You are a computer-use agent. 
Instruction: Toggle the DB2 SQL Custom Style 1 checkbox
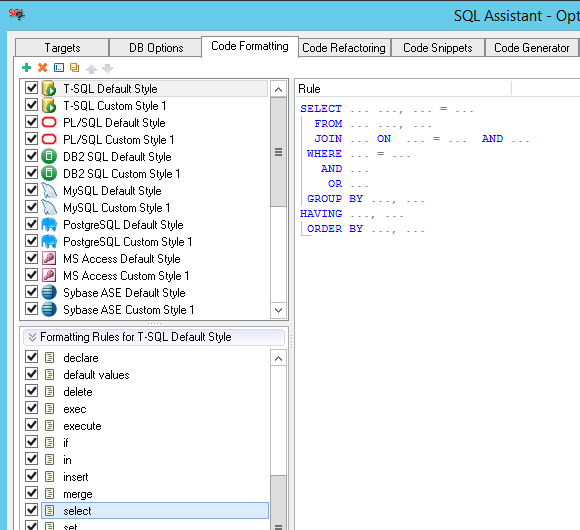tap(31, 173)
